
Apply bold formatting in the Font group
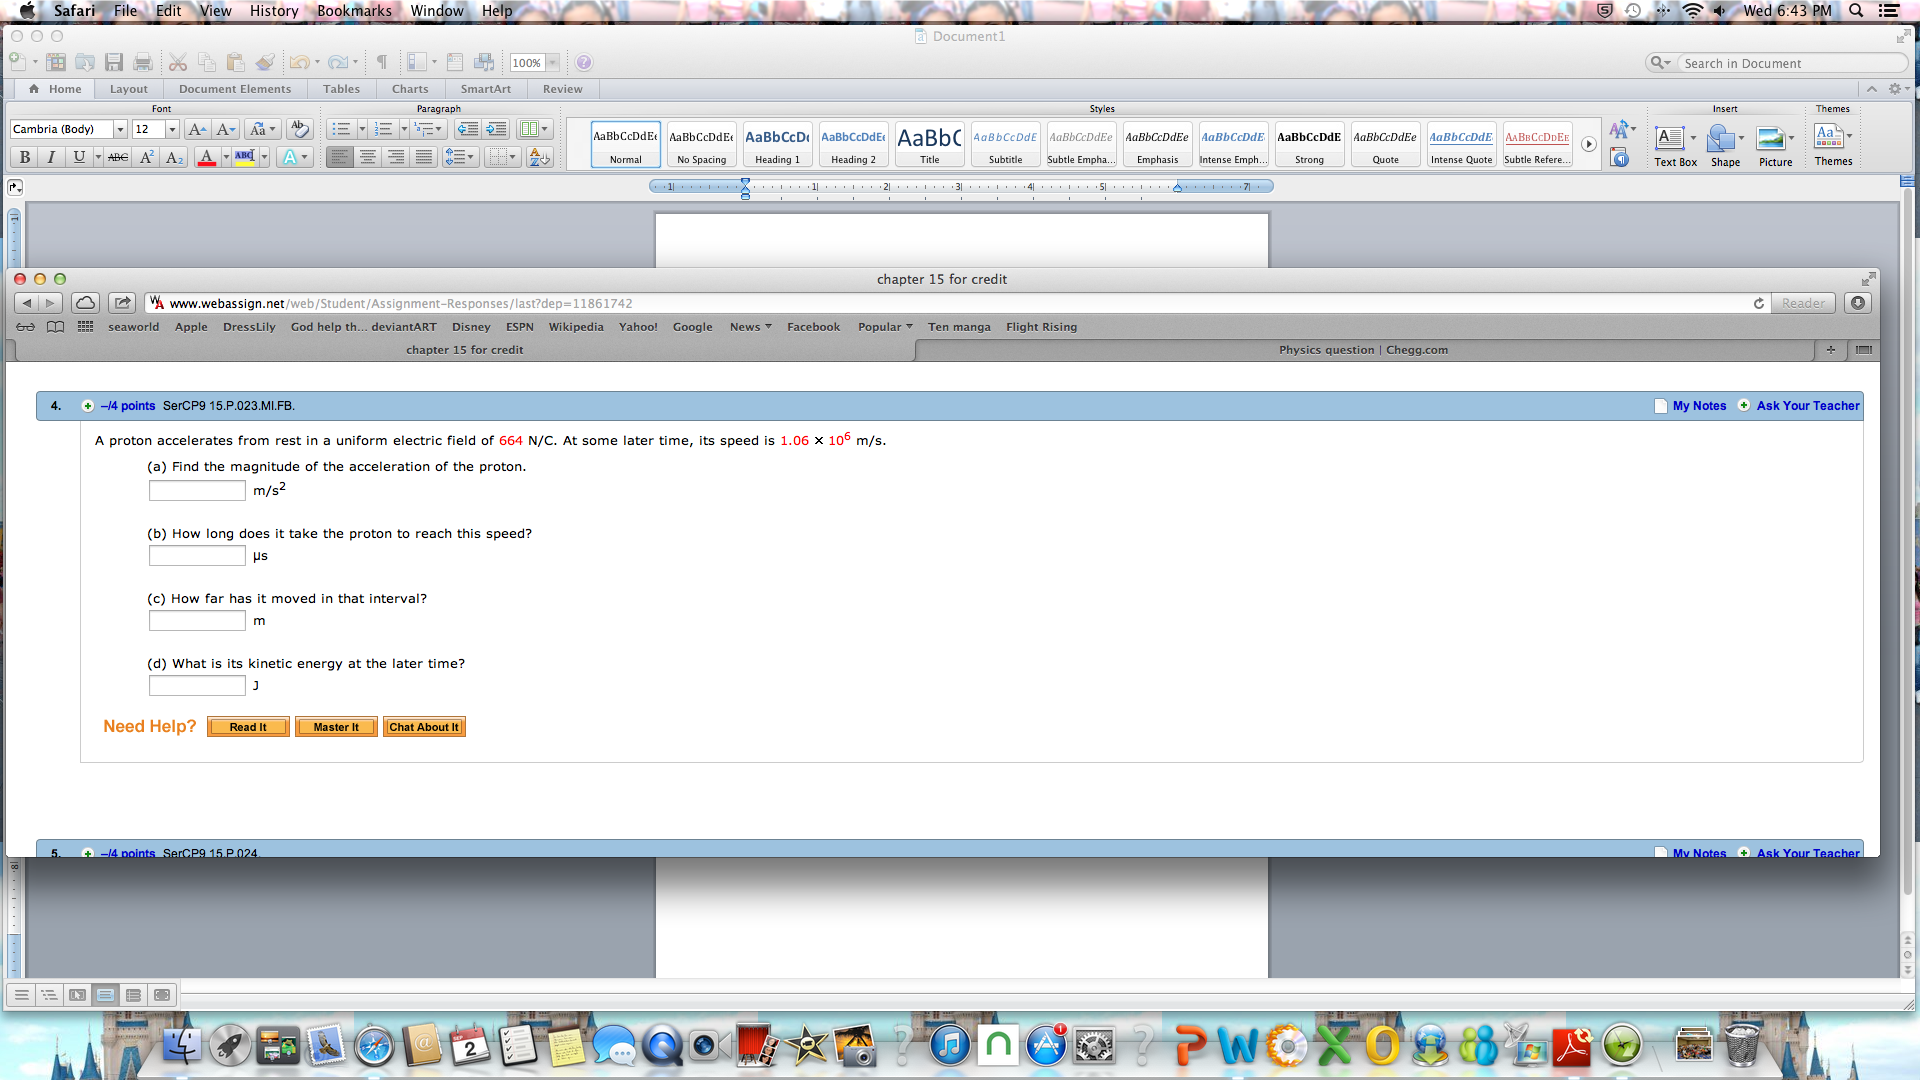coord(23,157)
